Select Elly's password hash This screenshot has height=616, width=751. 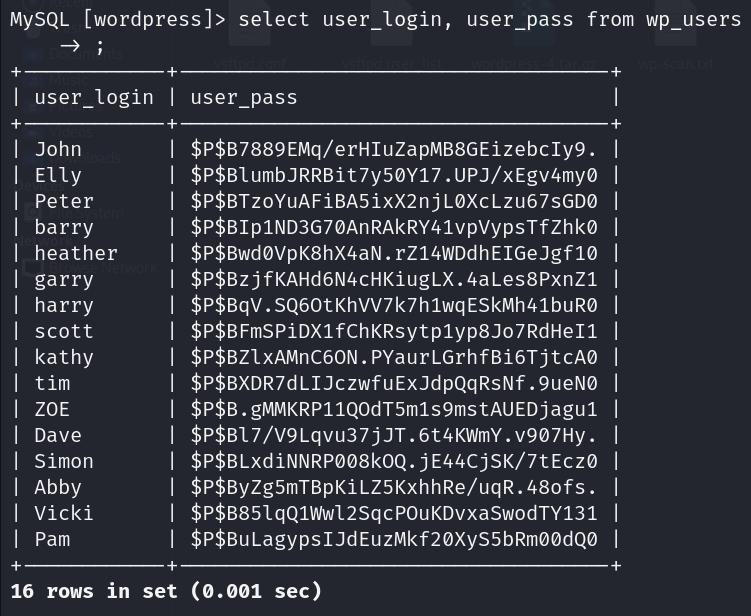[x=394, y=175]
